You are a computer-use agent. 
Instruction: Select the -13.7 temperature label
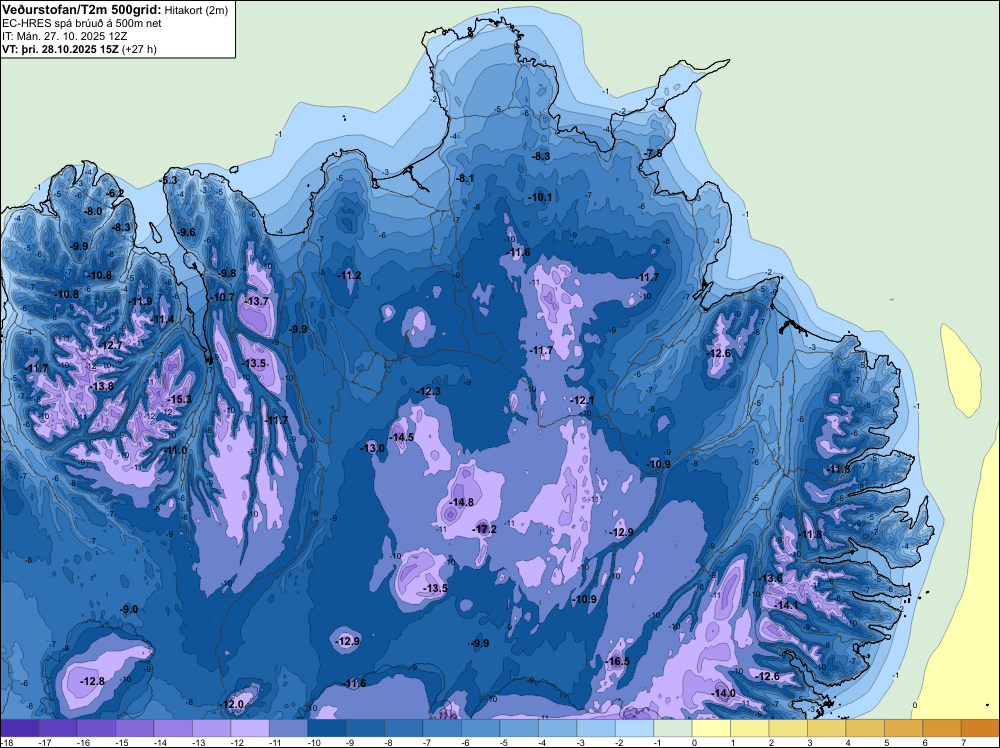pyautogui.click(x=257, y=301)
